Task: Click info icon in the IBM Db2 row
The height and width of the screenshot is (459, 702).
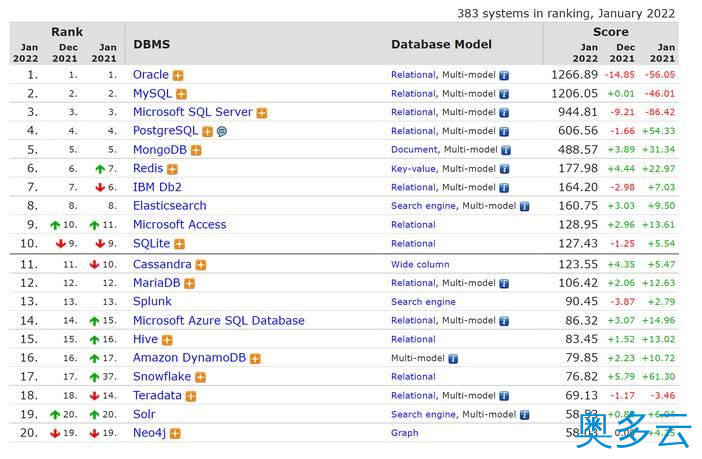Action: click(x=504, y=188)
